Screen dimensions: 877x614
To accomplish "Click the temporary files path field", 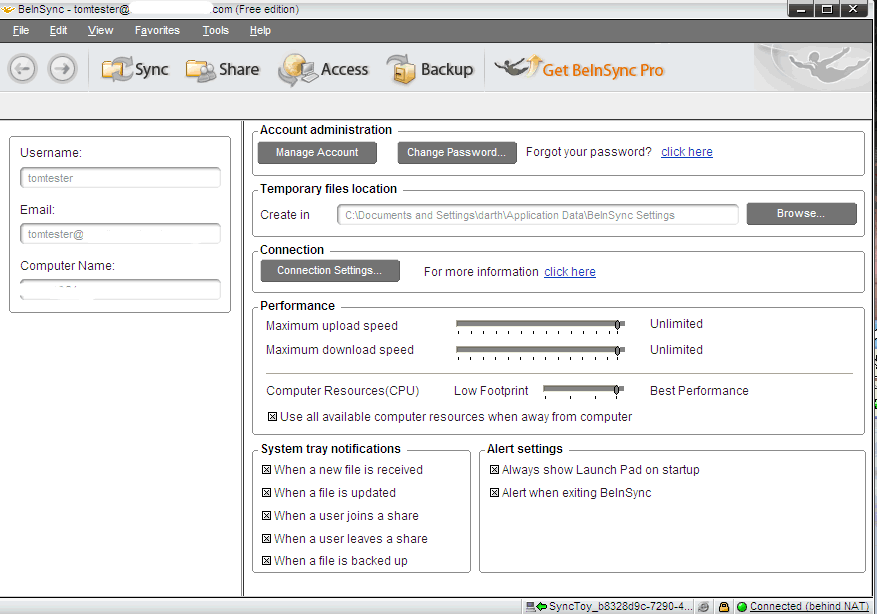I will 537,215.
